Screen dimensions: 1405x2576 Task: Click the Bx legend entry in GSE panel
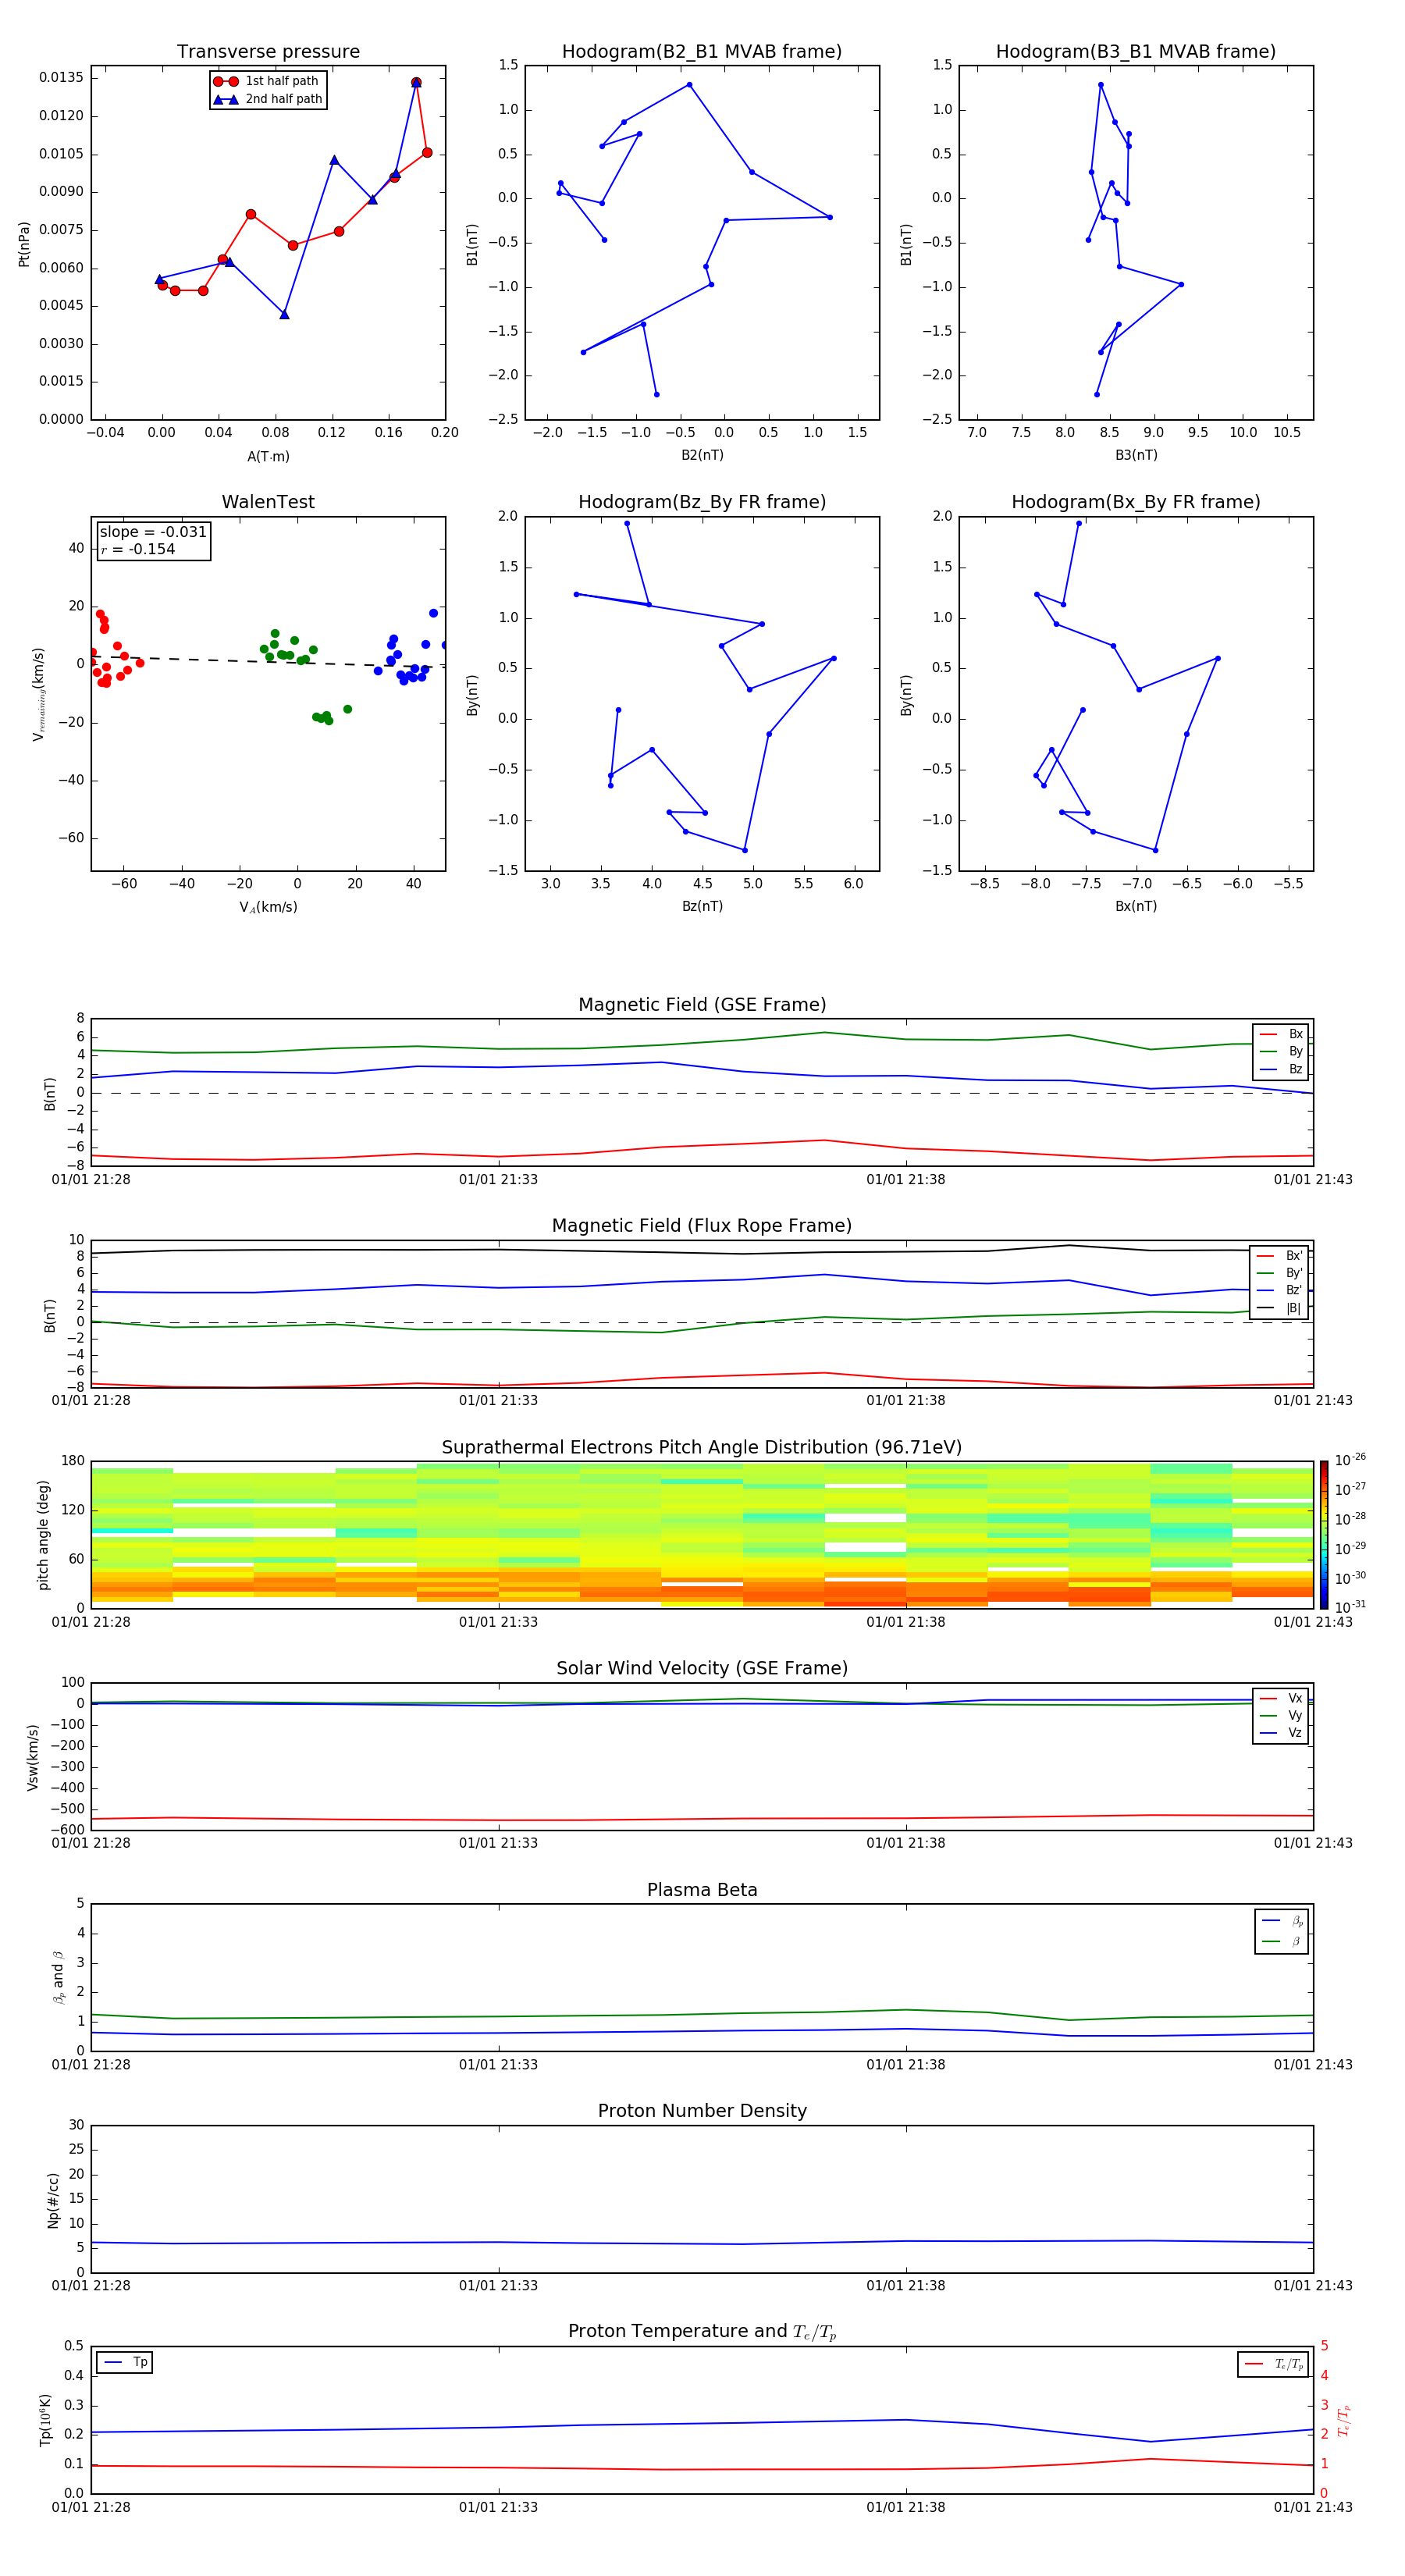(x=1281, y=1034)
